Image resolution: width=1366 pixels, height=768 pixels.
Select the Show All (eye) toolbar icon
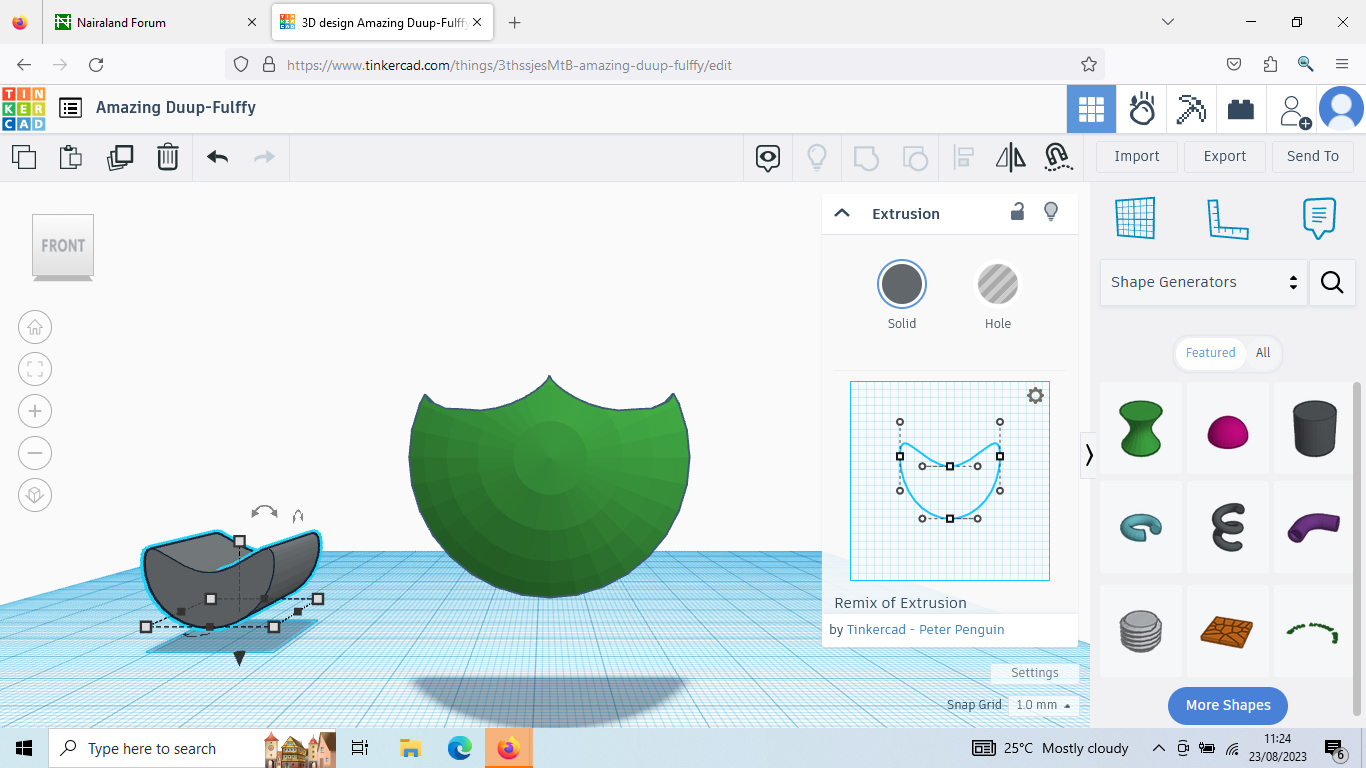[x=767, y=157]
